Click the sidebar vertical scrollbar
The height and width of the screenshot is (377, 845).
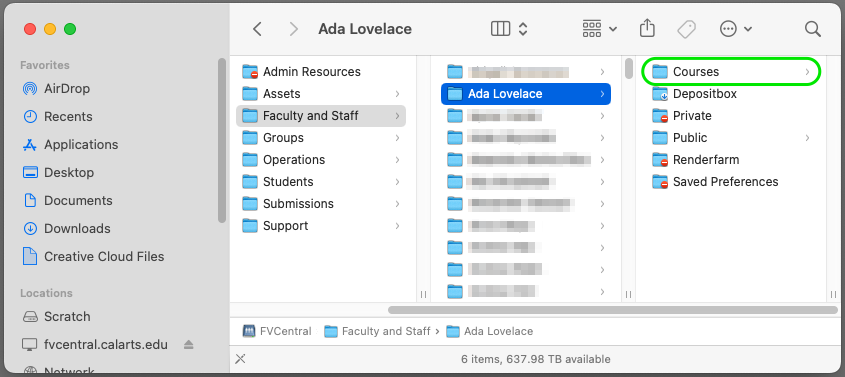221,141
